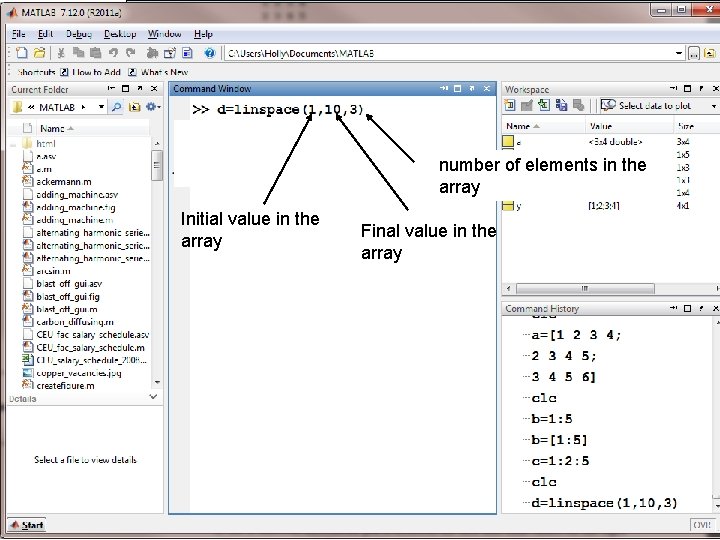Click the Copy icon in main toolbar

[79, 53]
